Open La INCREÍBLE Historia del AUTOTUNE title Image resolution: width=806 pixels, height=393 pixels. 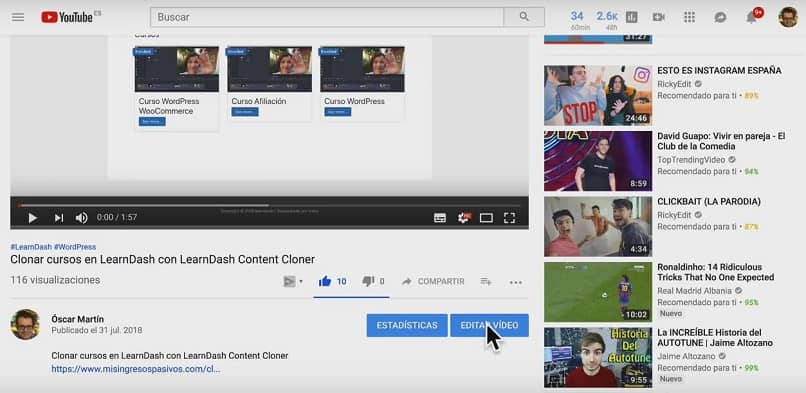[x=715, y=338]
